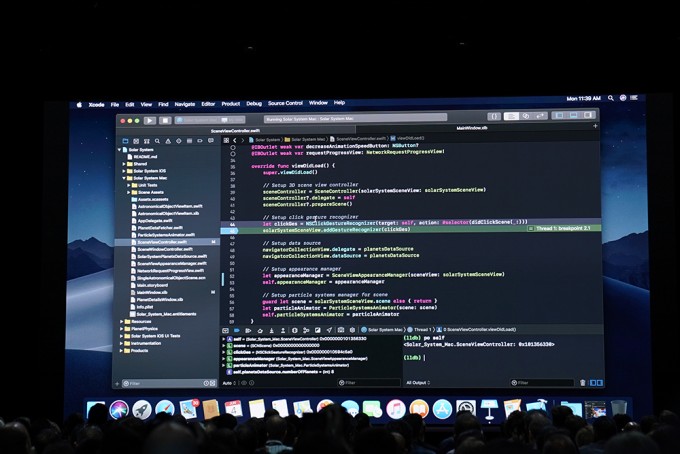The width and height of the screenshot is (680, 454).
Task: Expand the self variable in debugger
Action: [x=224, y=339]
